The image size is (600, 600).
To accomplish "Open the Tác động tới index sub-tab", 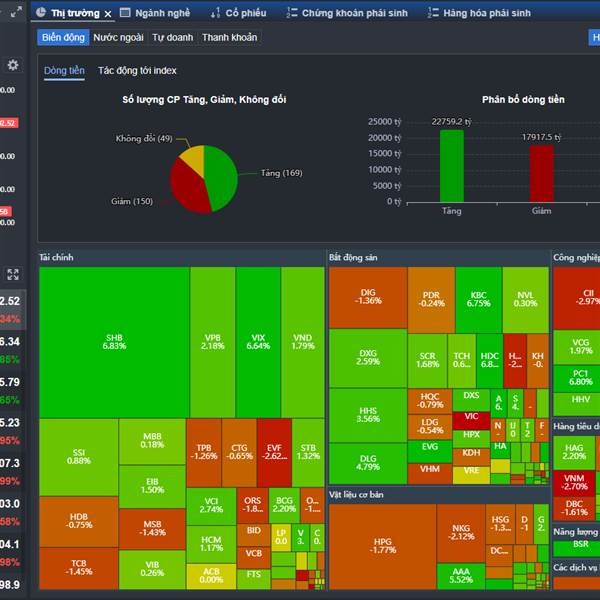I will pos(137,71).
